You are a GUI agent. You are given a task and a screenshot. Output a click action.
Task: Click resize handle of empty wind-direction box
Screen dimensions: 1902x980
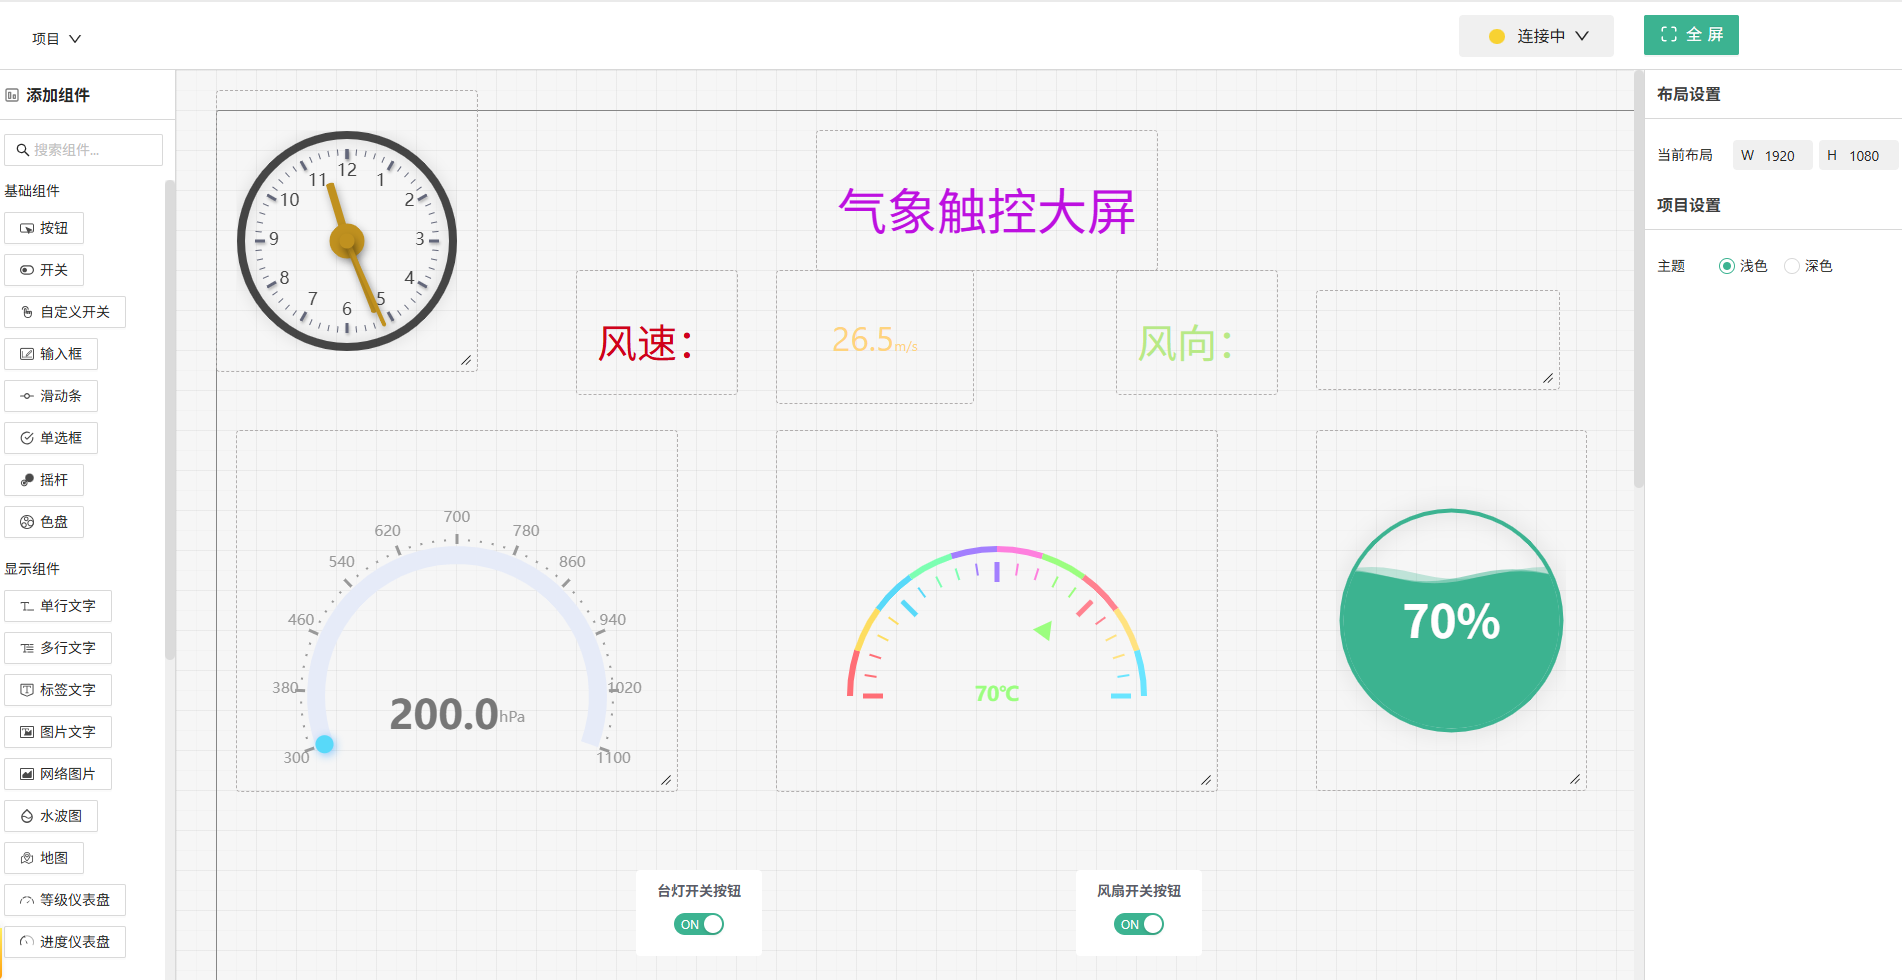(x=1548, y=378)
